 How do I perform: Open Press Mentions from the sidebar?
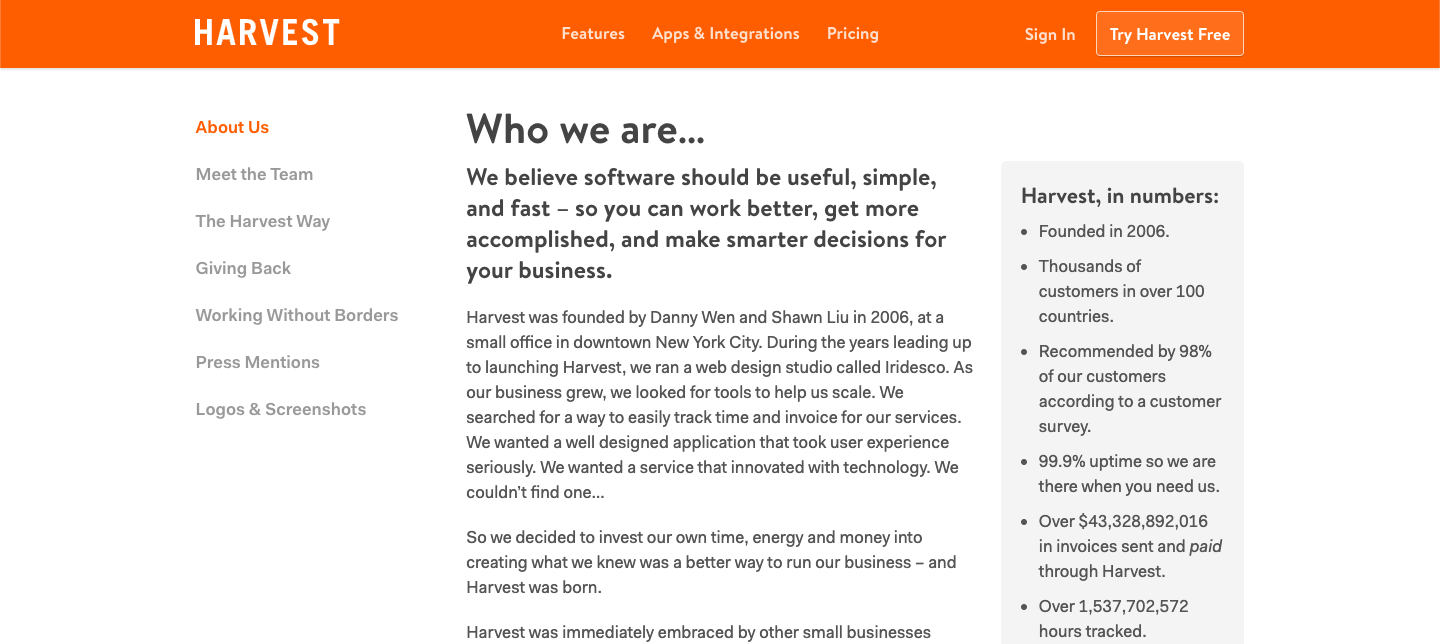(x=258, y=362)
